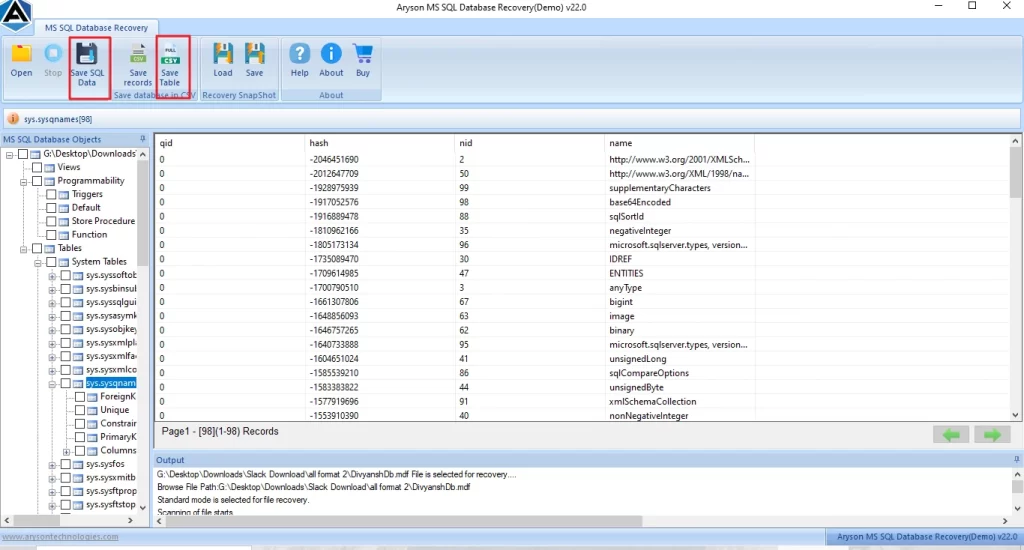Select the ForeignK tree item
This screenshot has height=550, width=1024.
coord(118,396)
